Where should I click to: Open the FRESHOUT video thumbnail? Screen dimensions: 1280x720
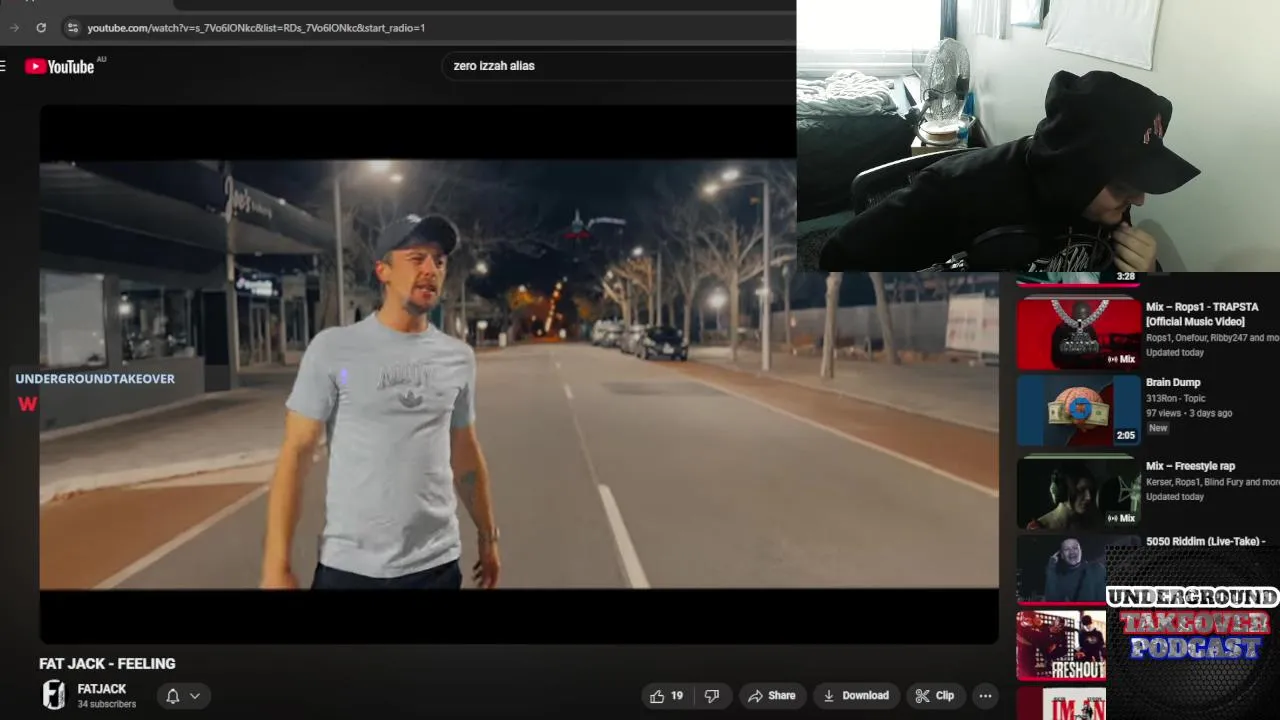pos(1062,646)
